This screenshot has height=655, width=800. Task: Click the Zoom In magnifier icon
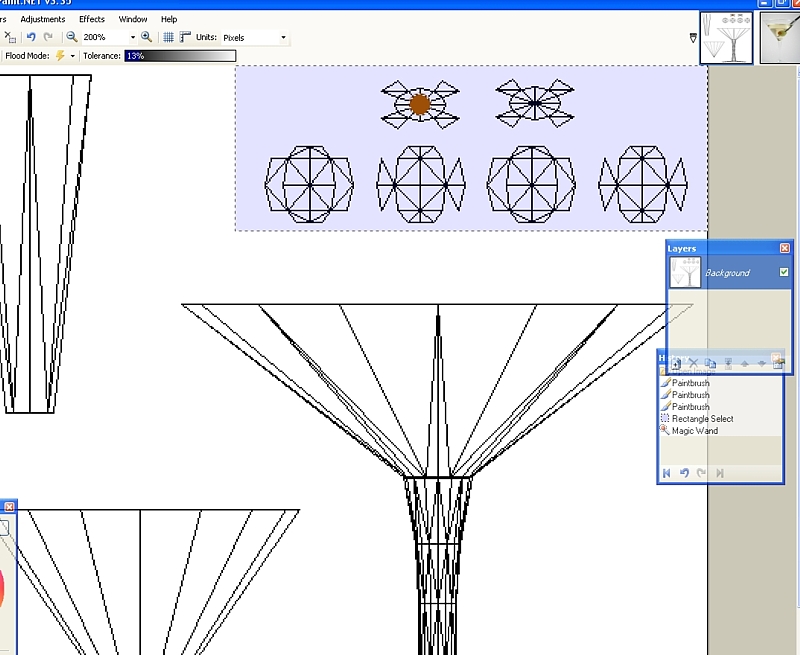click(147, 37)
